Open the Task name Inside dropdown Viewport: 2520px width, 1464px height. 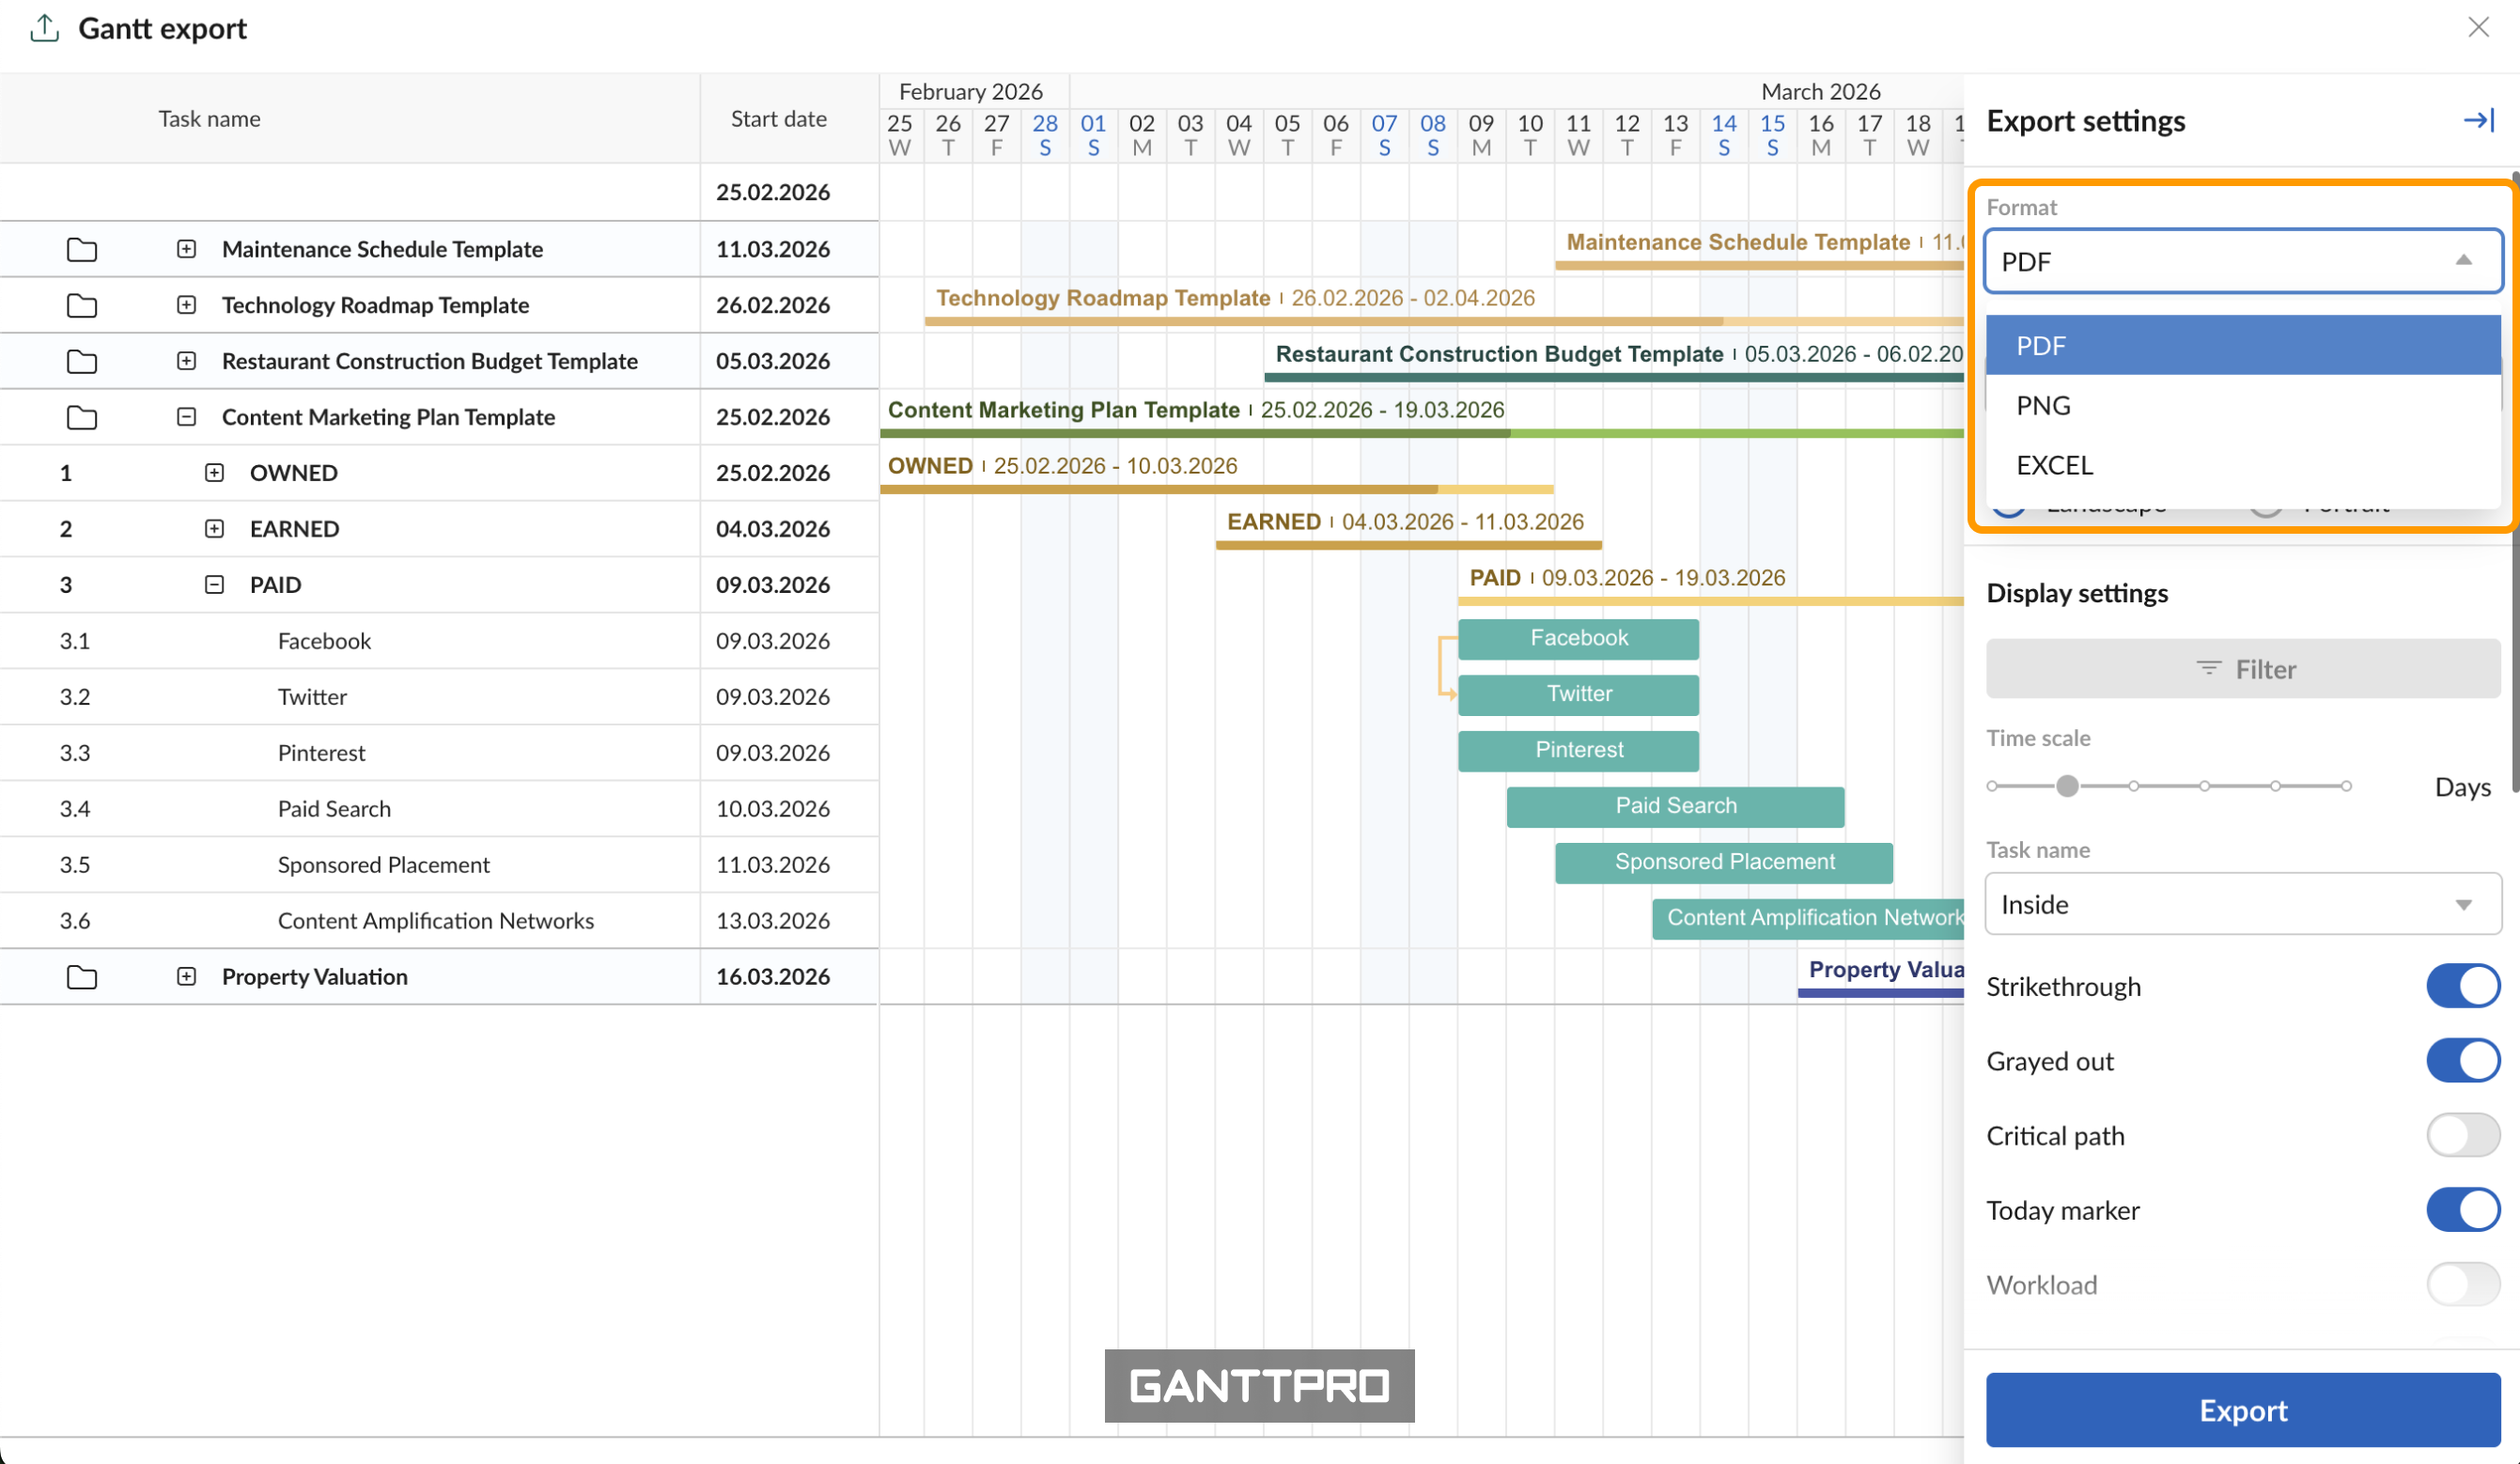(x=2242, y=904)
